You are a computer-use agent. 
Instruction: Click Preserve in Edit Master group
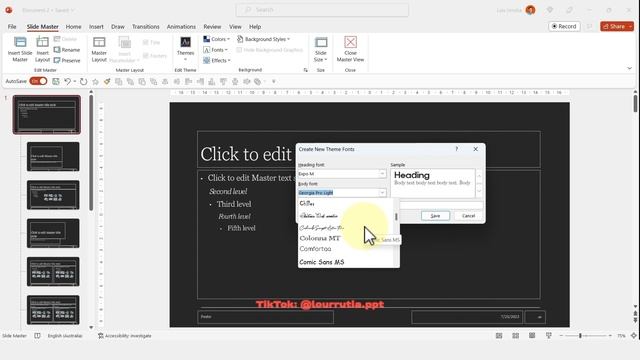coord(67,60)
